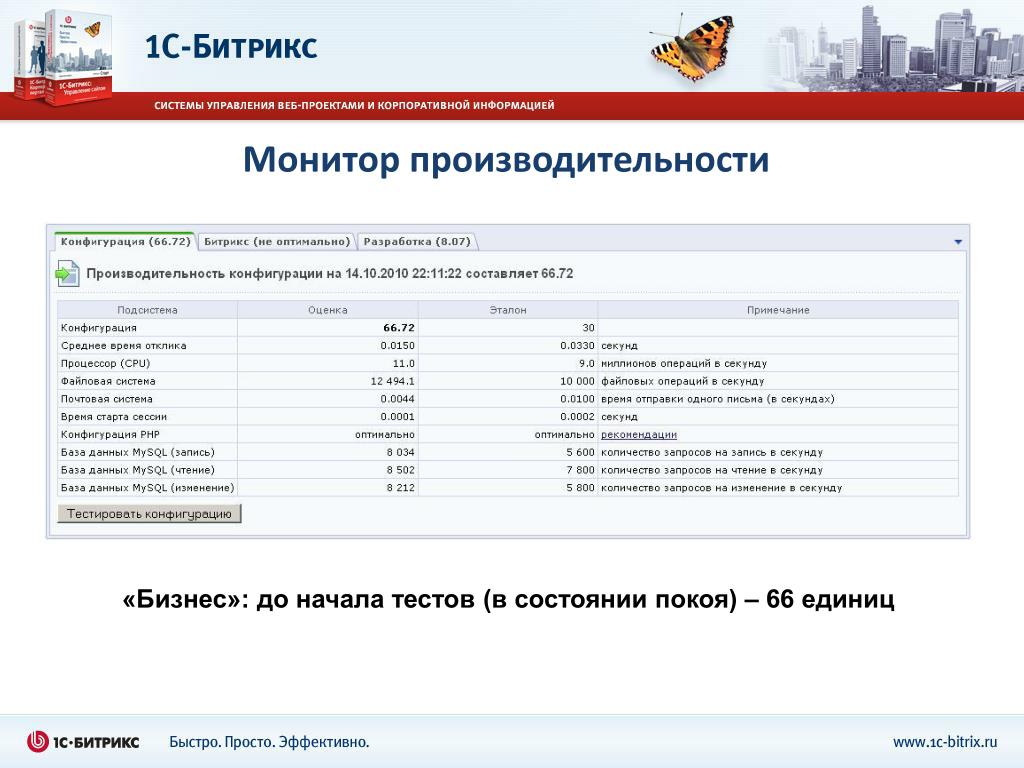This screenshot has height=768, width=1024.
Task: Click База данных MySQL (запись) row
Action: point(508,452)
